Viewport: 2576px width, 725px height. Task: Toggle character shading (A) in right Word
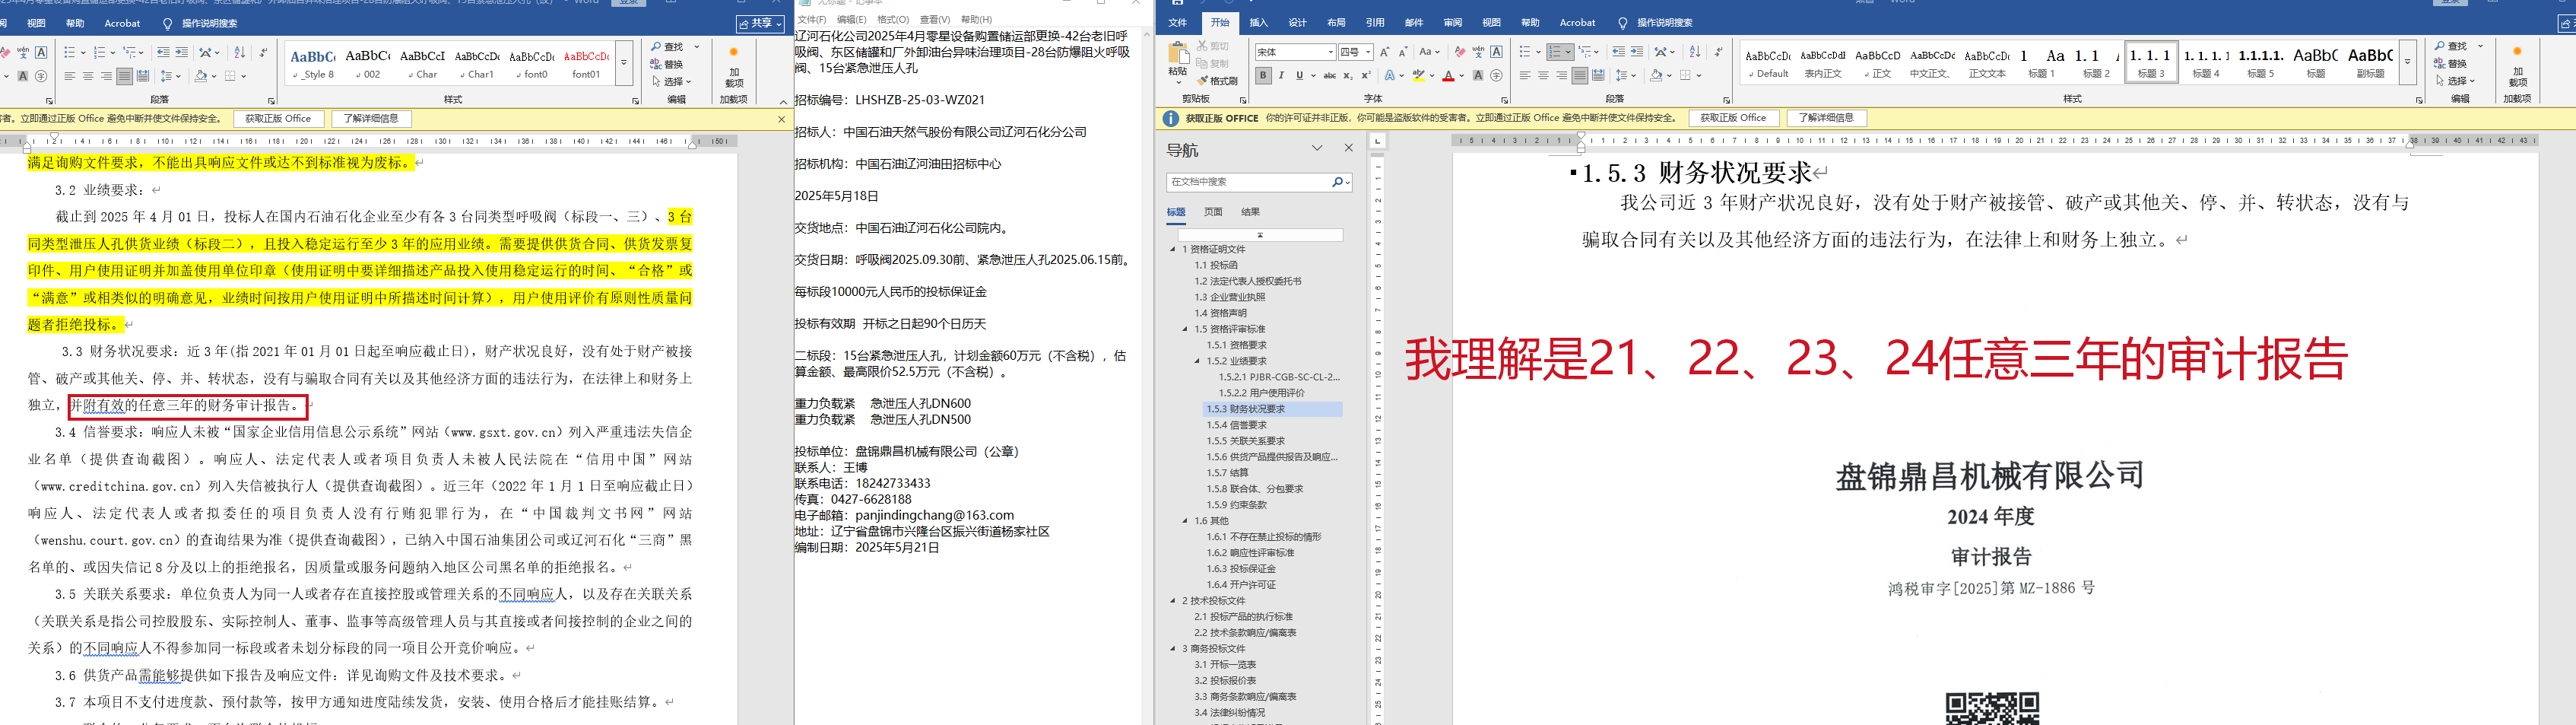(1478, 76)
